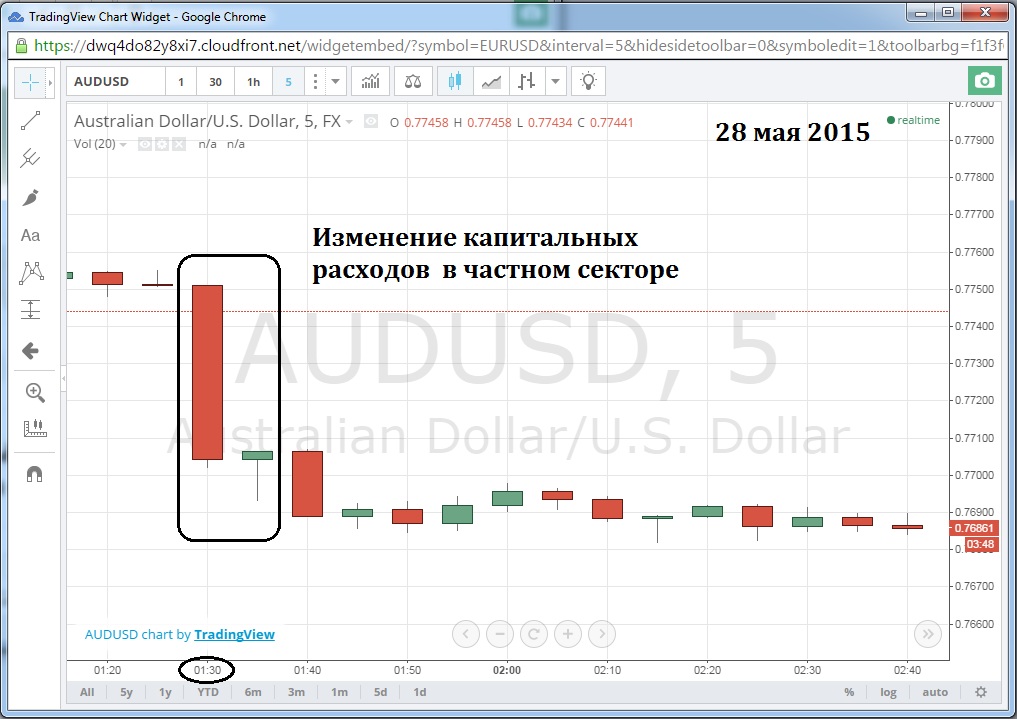The image size is (1017, 725).
Task: Toggle percent scale mode
Action: click(x=849, y=692)
